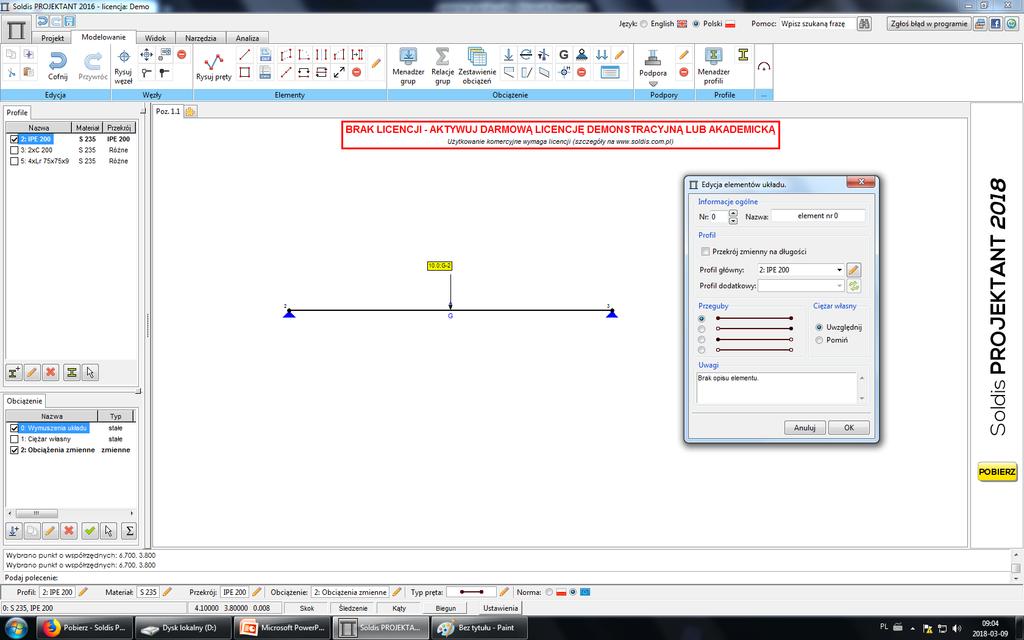Image resolution: width=1024 pixels, height=640 pixels.
Task: Click the binoculars help search icon
Action: [x=864, y=24]
